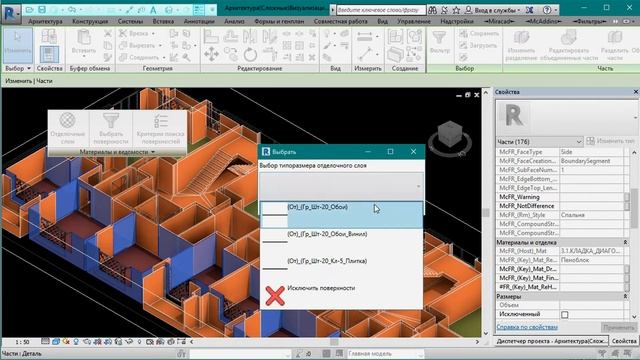Viewport: 640px width, 360px height.
Task: Collapse the Материалы и отделка properties group
Action: (x=625, y=242)
